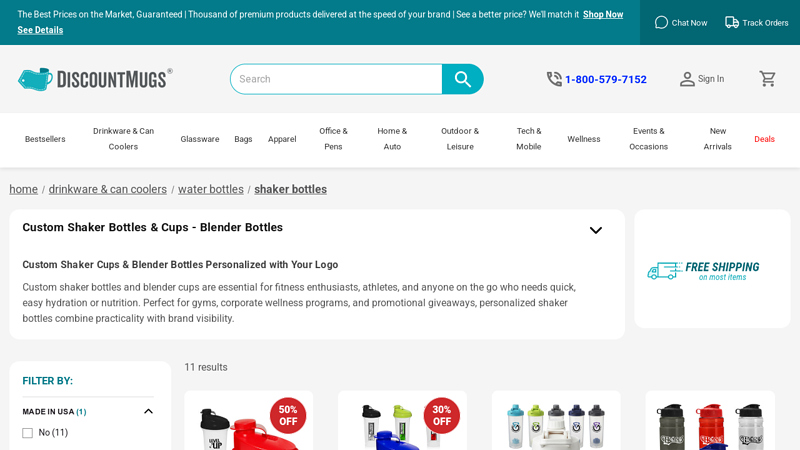Open the shopping cart icon
Viewport: 800px width, 450px height.
767,79
